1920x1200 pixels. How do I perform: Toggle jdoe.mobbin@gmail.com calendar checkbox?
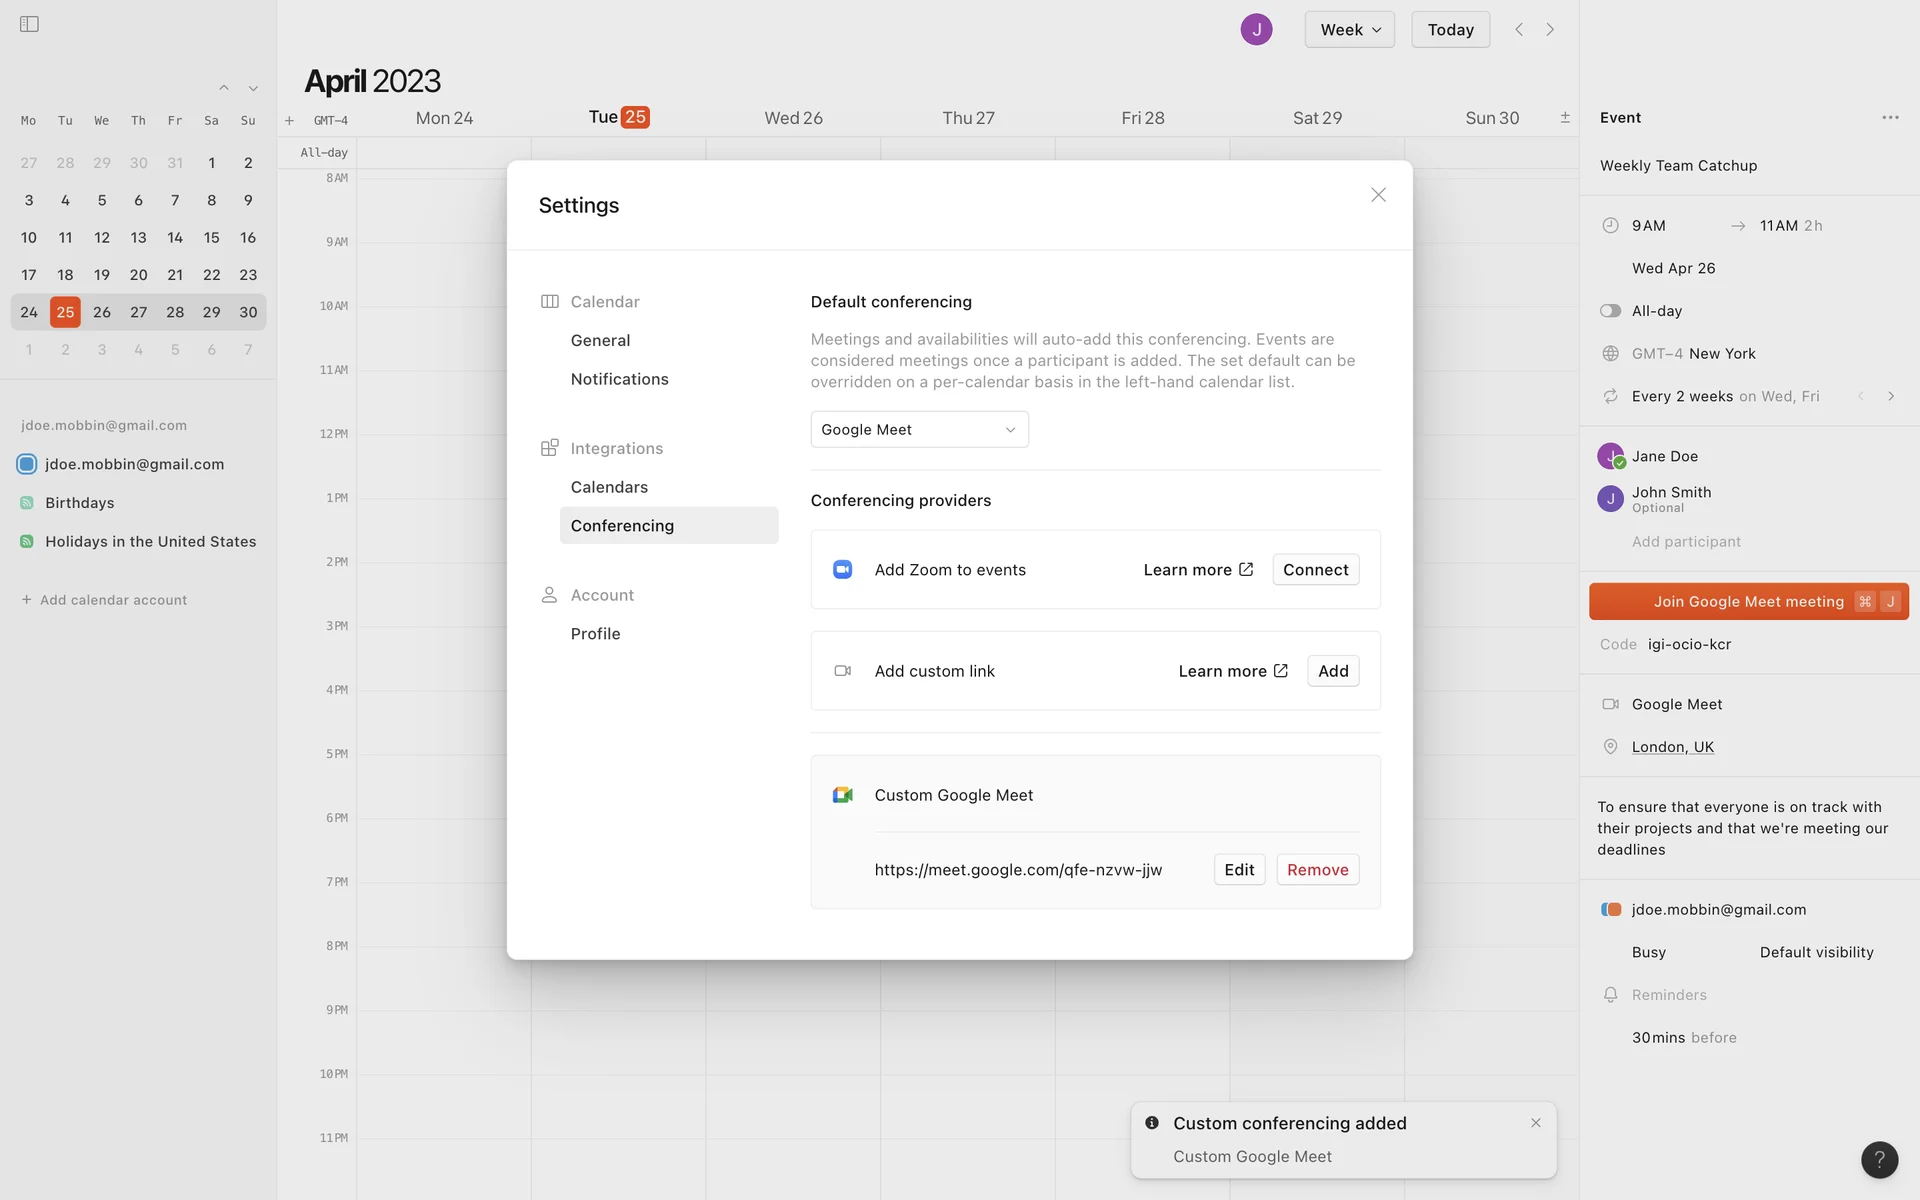tap(27, 464)
